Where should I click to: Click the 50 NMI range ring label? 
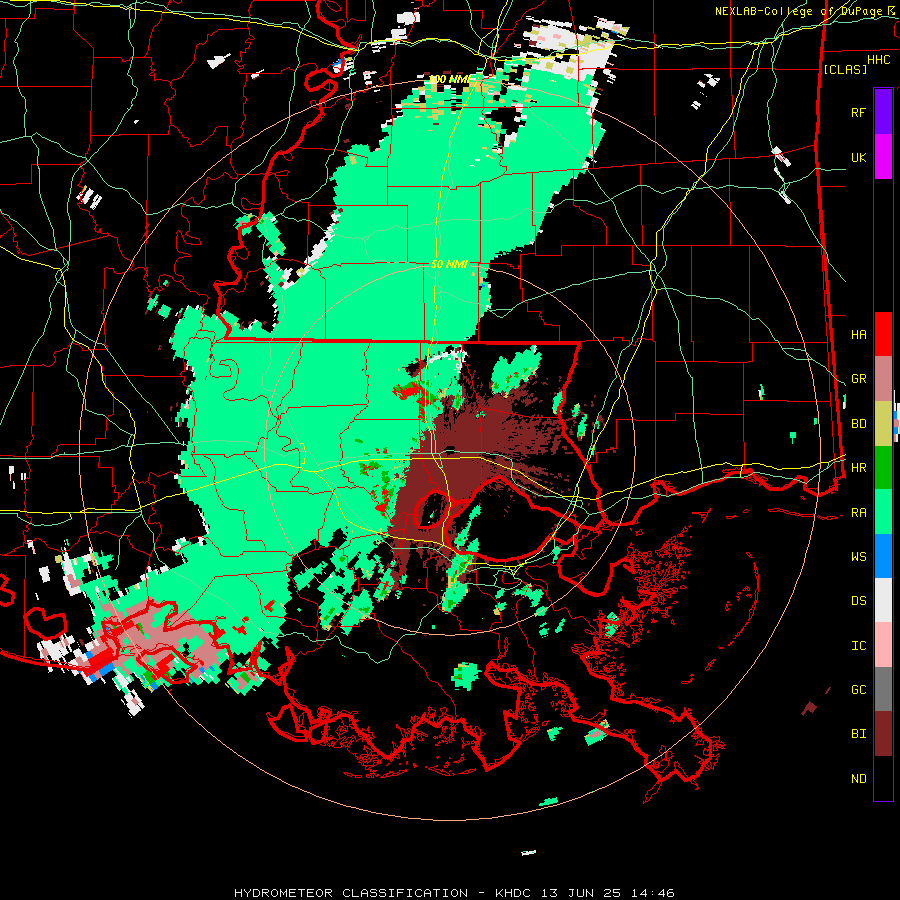[x=449, y=264]
